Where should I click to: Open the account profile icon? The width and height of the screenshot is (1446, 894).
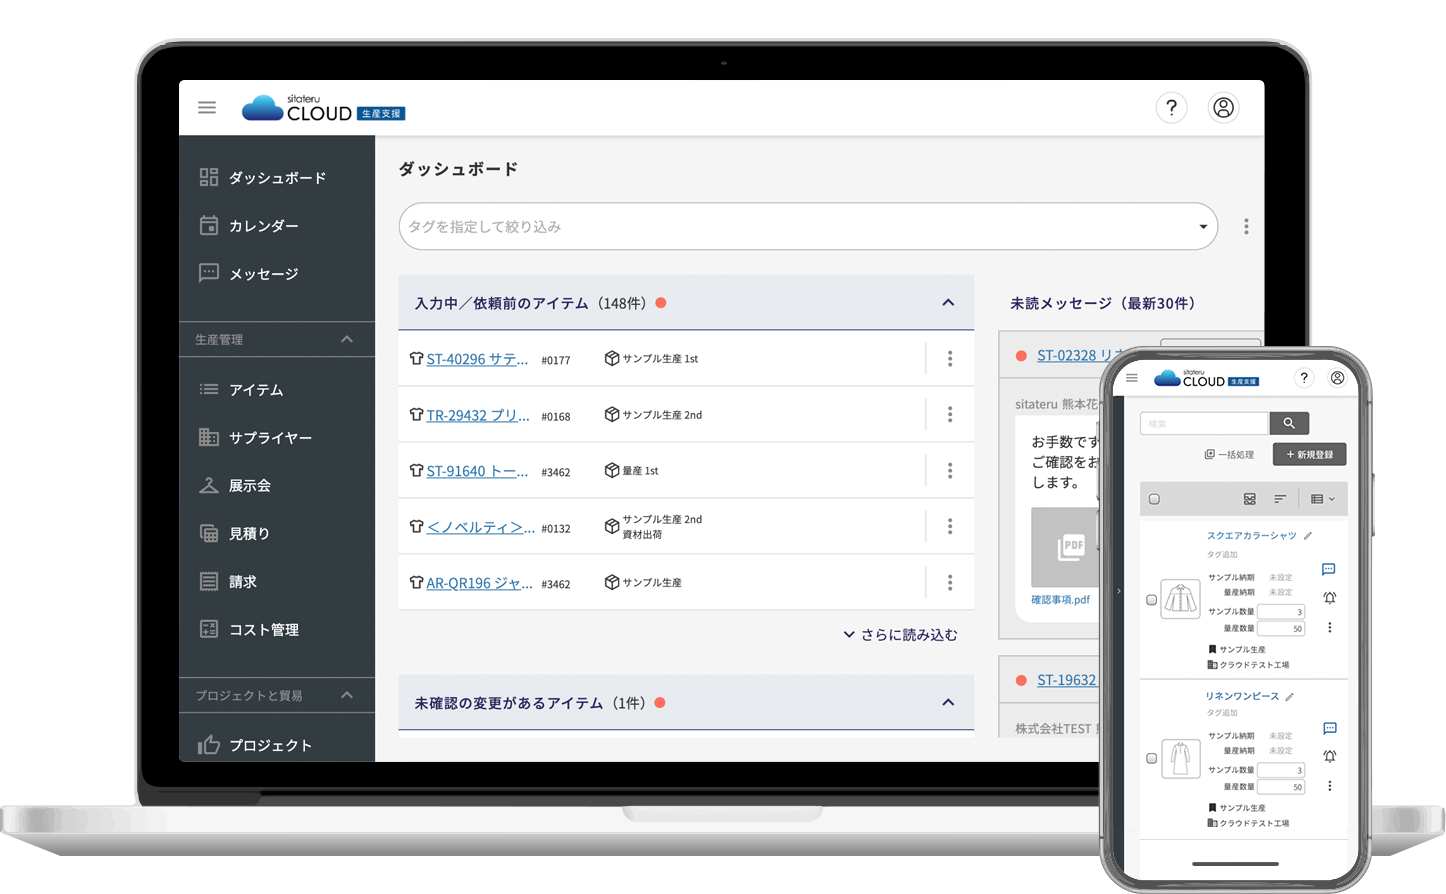click(x=1223, y=107)
